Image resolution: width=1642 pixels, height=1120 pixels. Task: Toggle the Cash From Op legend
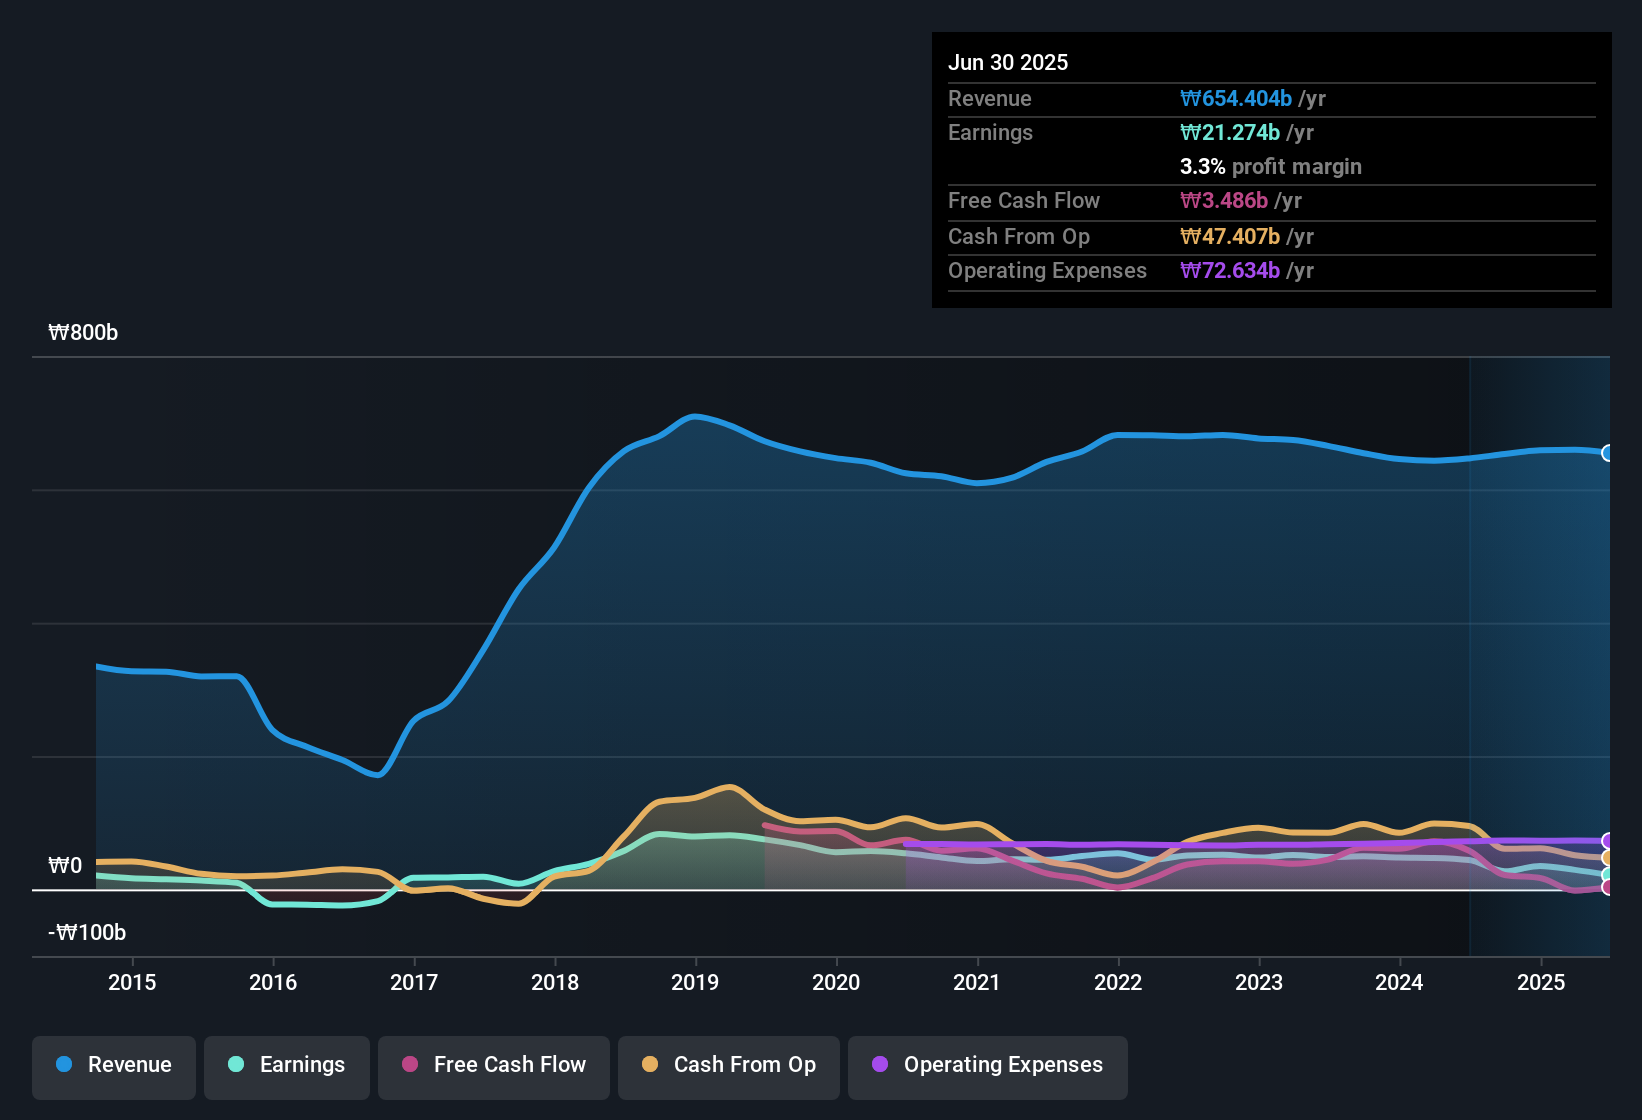tap(729, 1065)
